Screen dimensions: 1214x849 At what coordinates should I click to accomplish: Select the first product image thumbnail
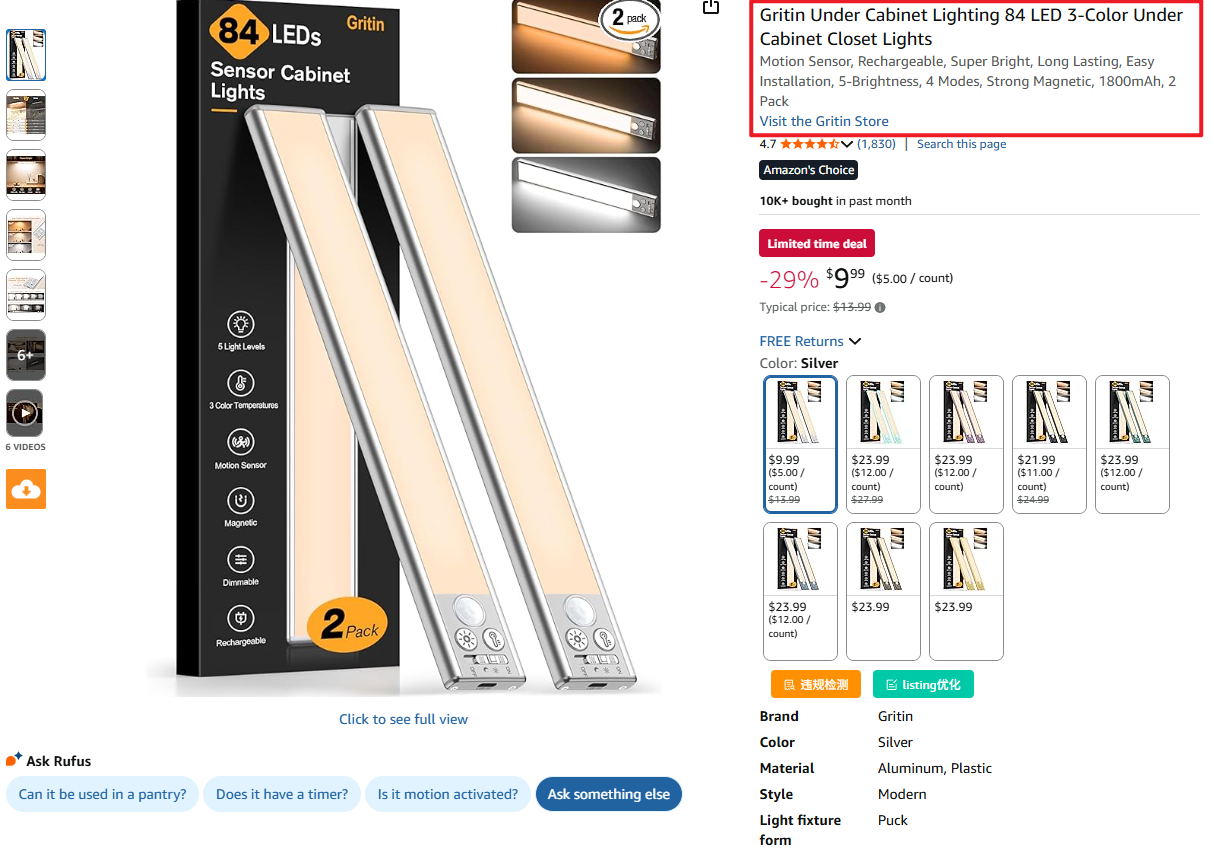(26, 55)
